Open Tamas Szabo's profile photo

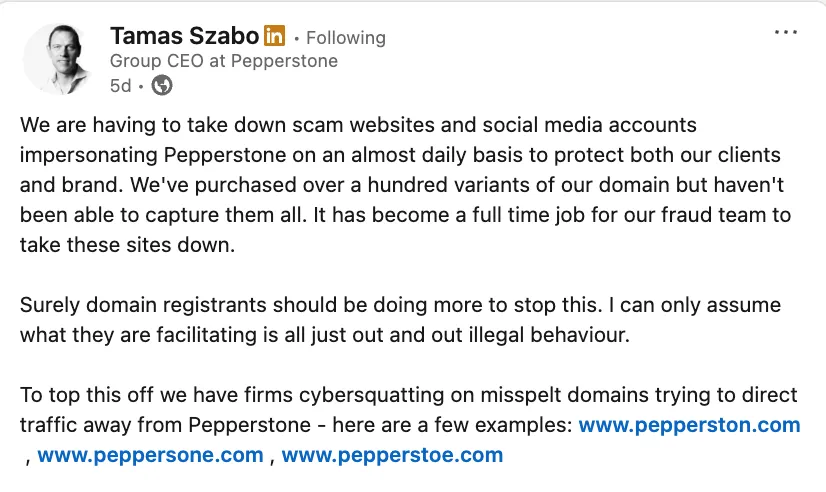tap(58, 59)
